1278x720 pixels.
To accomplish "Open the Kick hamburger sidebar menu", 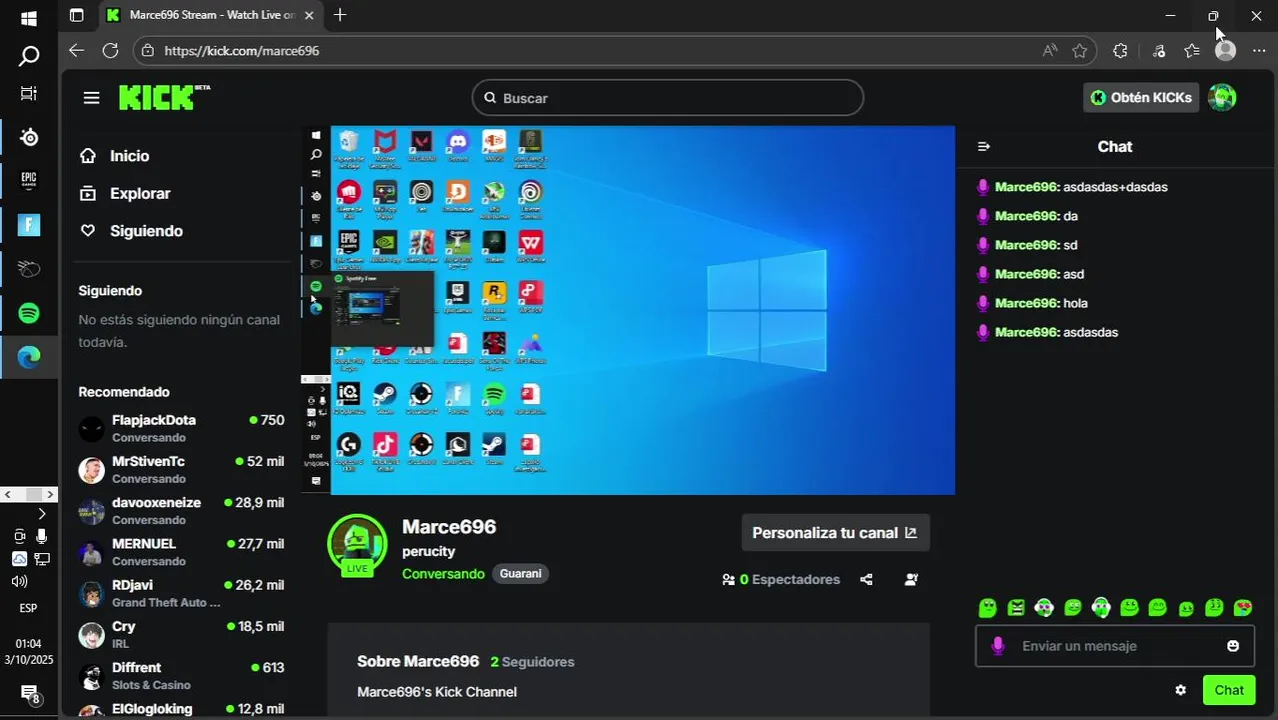I will 91,98.
